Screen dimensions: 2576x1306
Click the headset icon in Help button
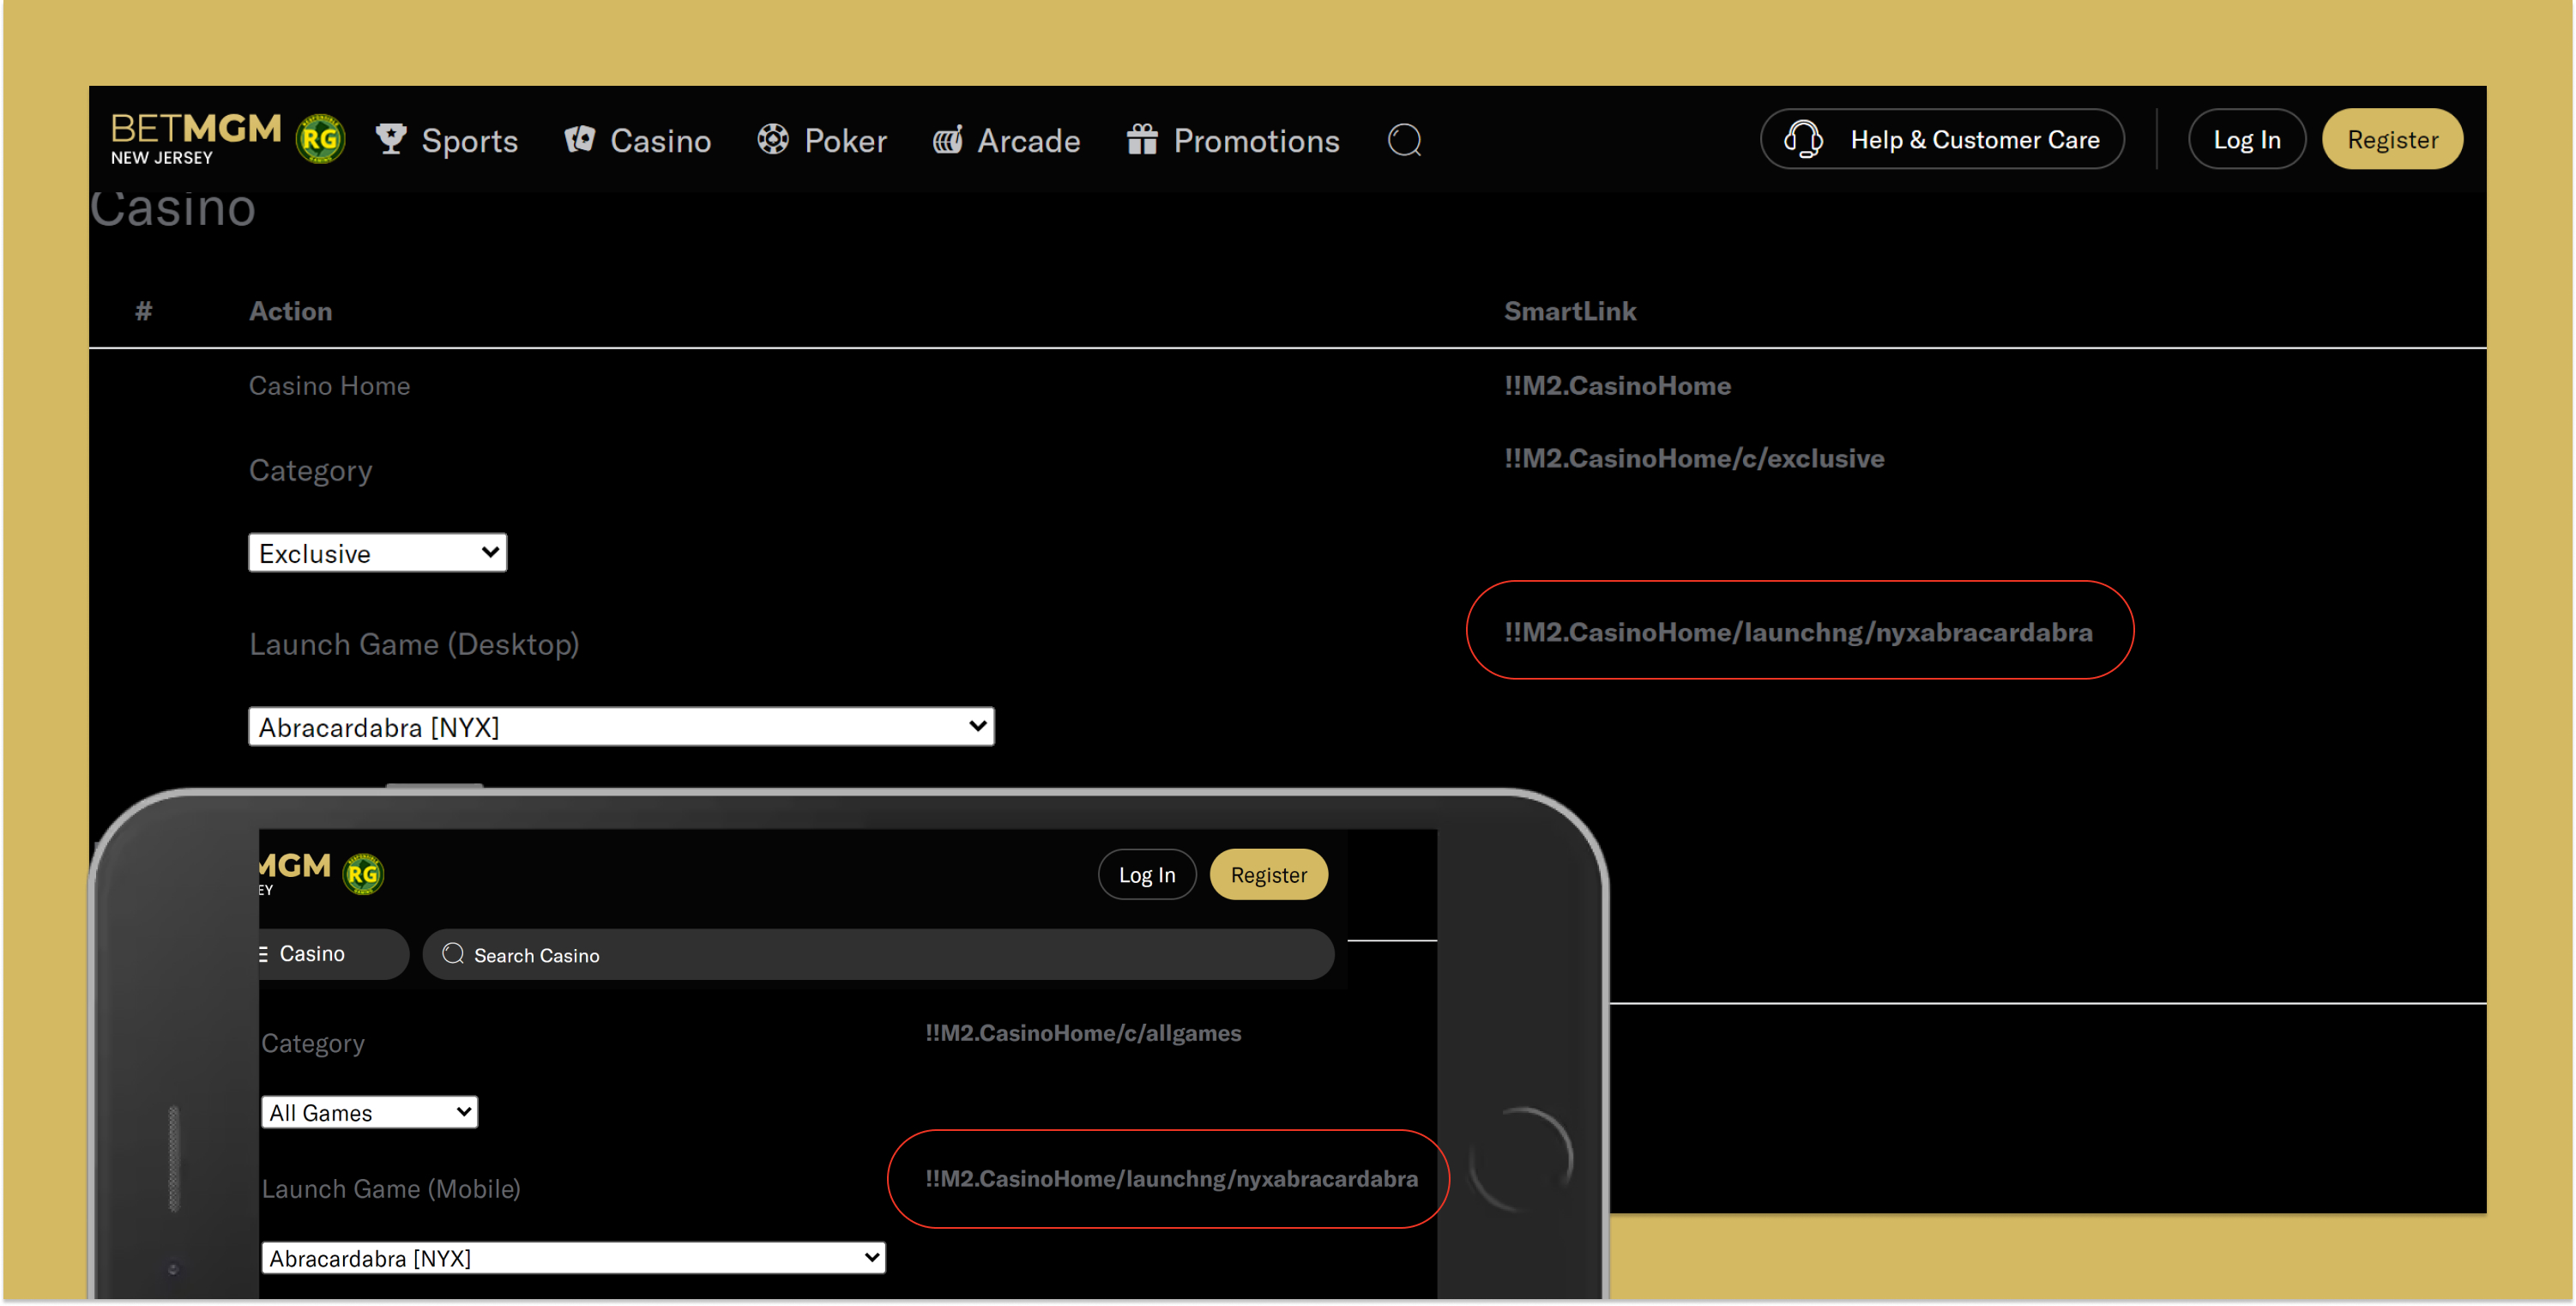[x=1803, y=139]
